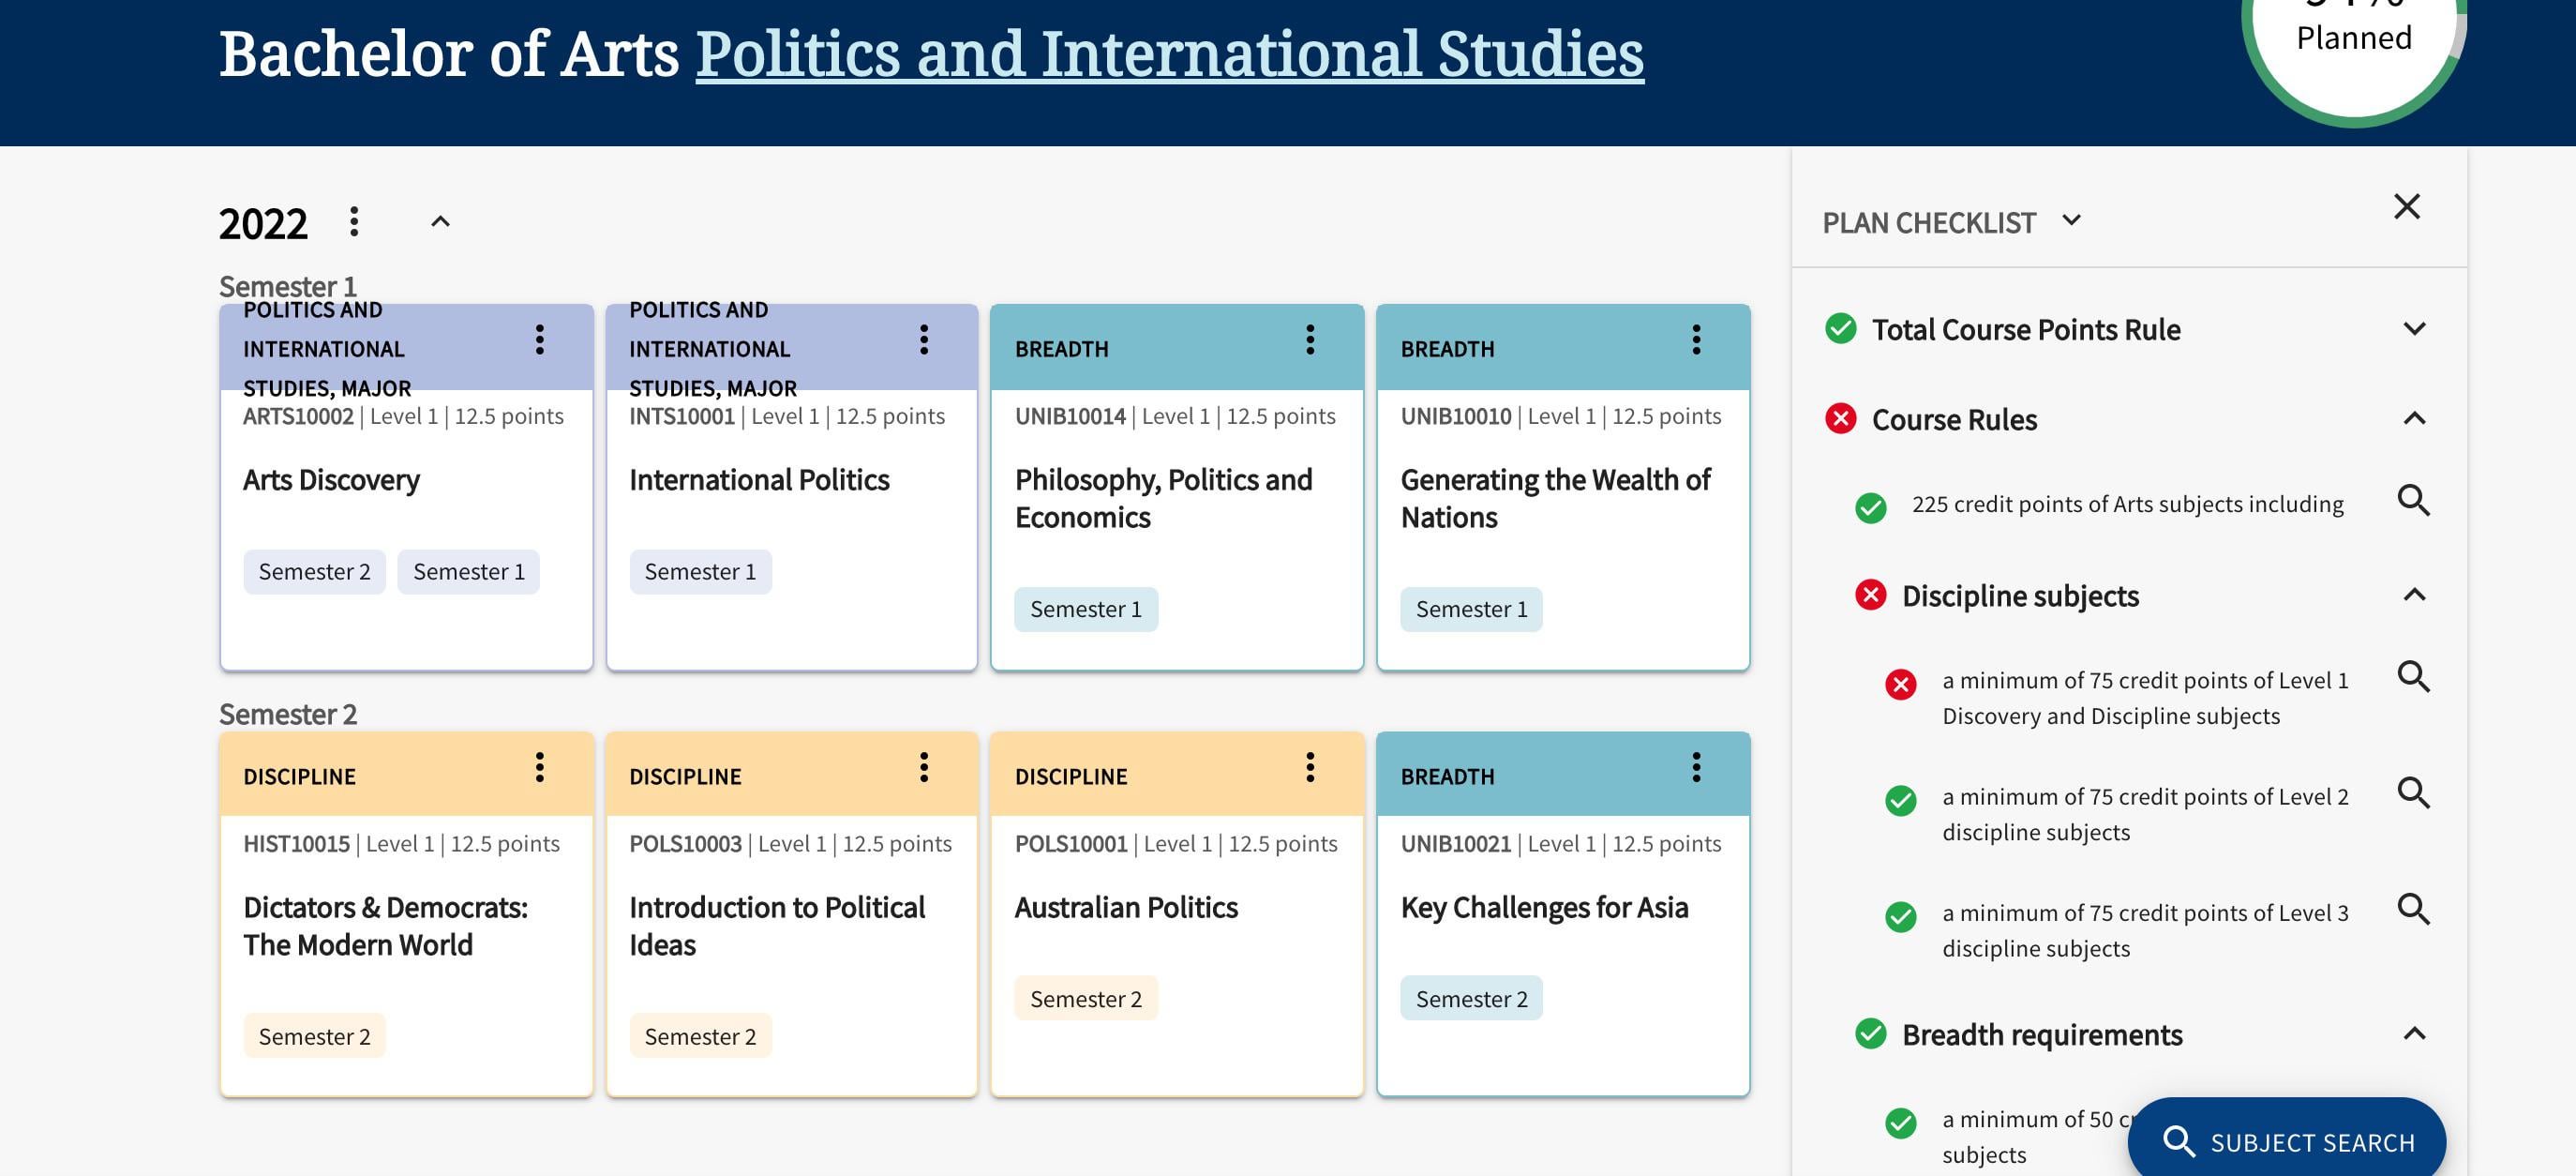Select the Course Rules heading
This screenshot has height=1176, width=2576.
[x=1954, y=420]
